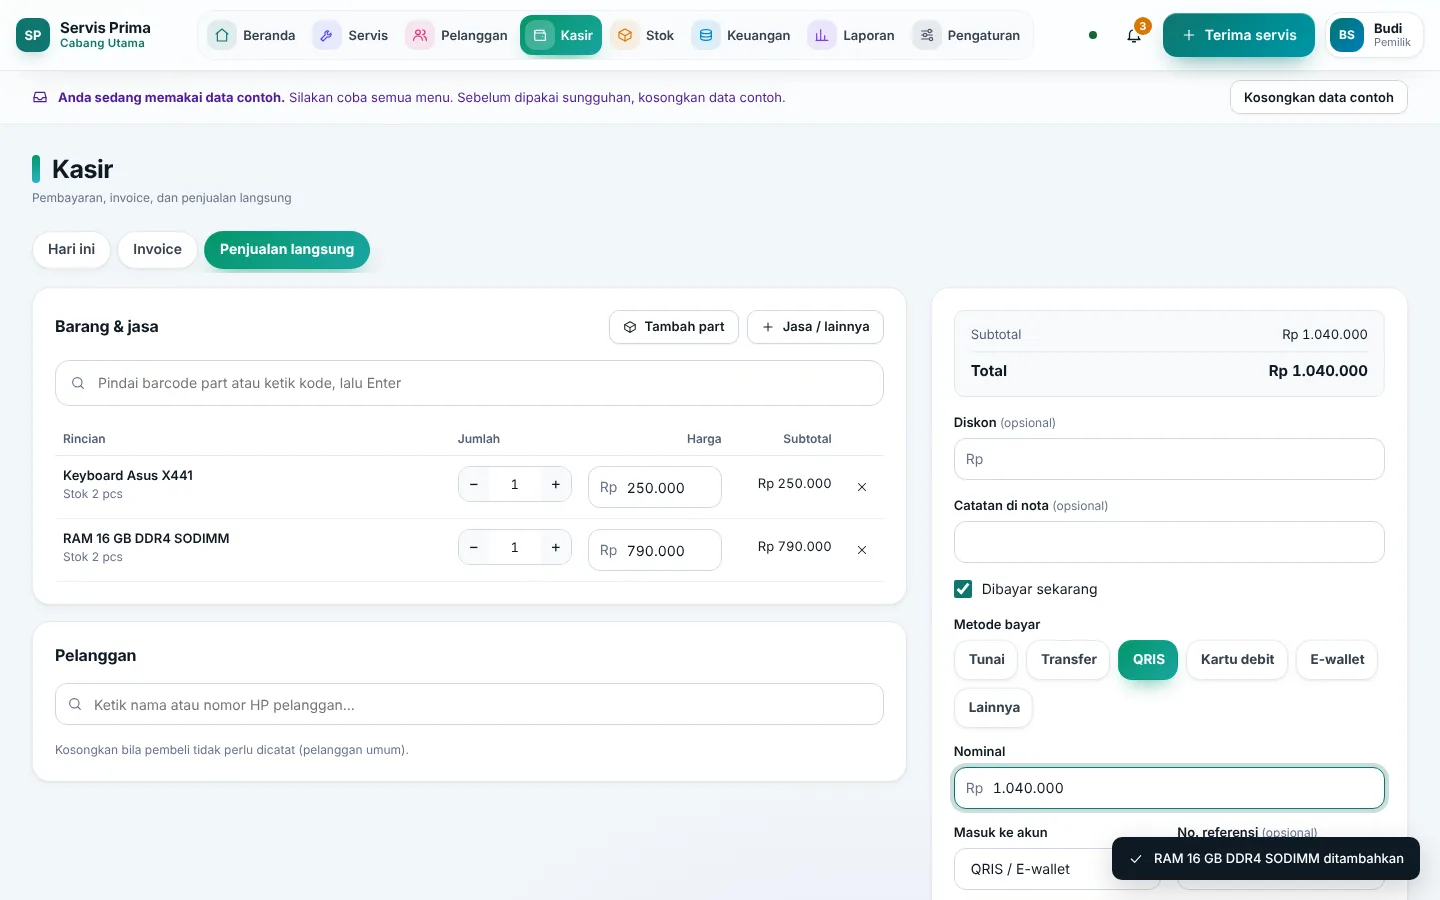Click the customer search magnifier icon
Image resolution: width=1440 pixels, height=900 pixels.
75,705
